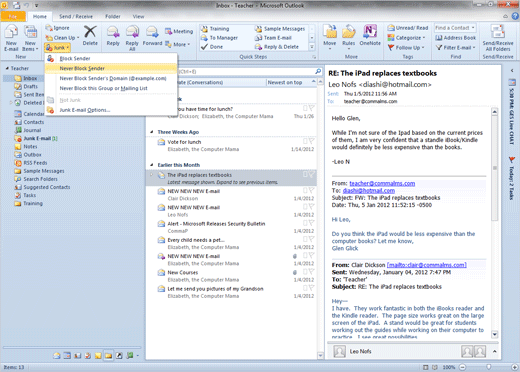The height and width of the screenshot is (372, 520).
Task: Choose 'Never Block Sender's Domain' entry
Action: pyautogui.click(x=111, y=78)
